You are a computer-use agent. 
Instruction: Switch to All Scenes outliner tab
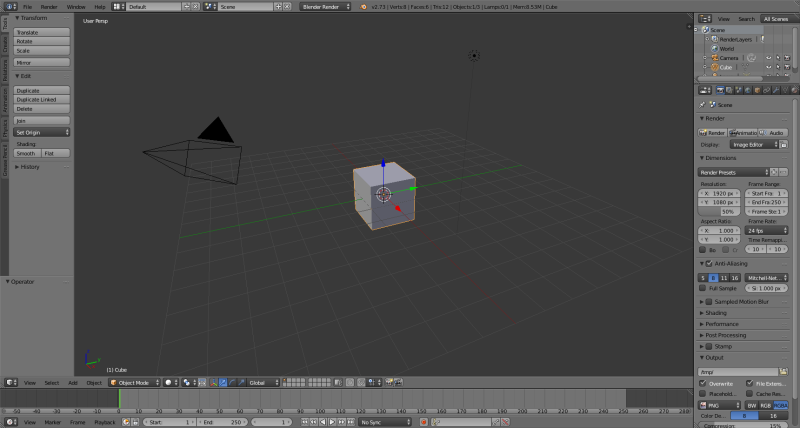pyautogui.click(x=775, y=19)
